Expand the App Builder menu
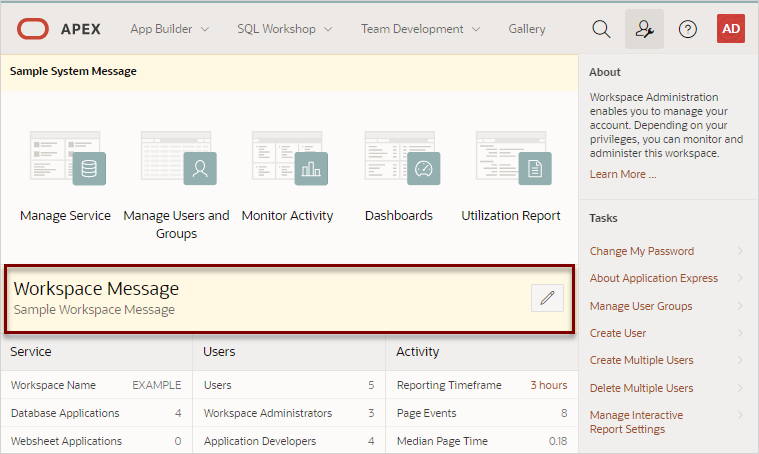 click(169, 29)
